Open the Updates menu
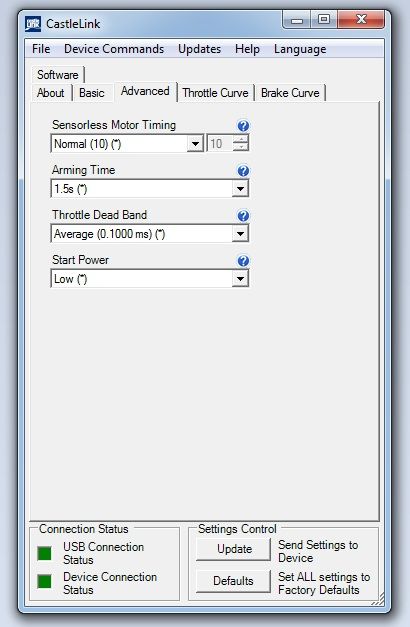Screen dimensions: 410x627 (200, 49)
